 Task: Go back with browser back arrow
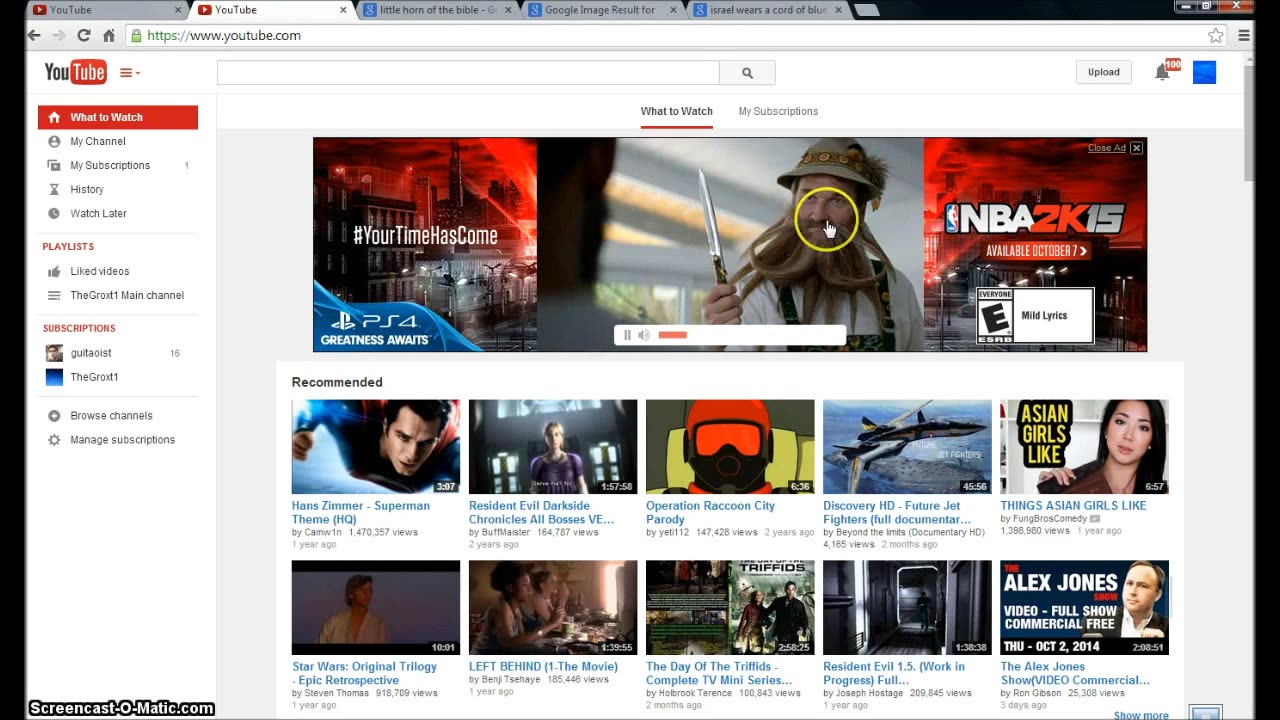34,35
